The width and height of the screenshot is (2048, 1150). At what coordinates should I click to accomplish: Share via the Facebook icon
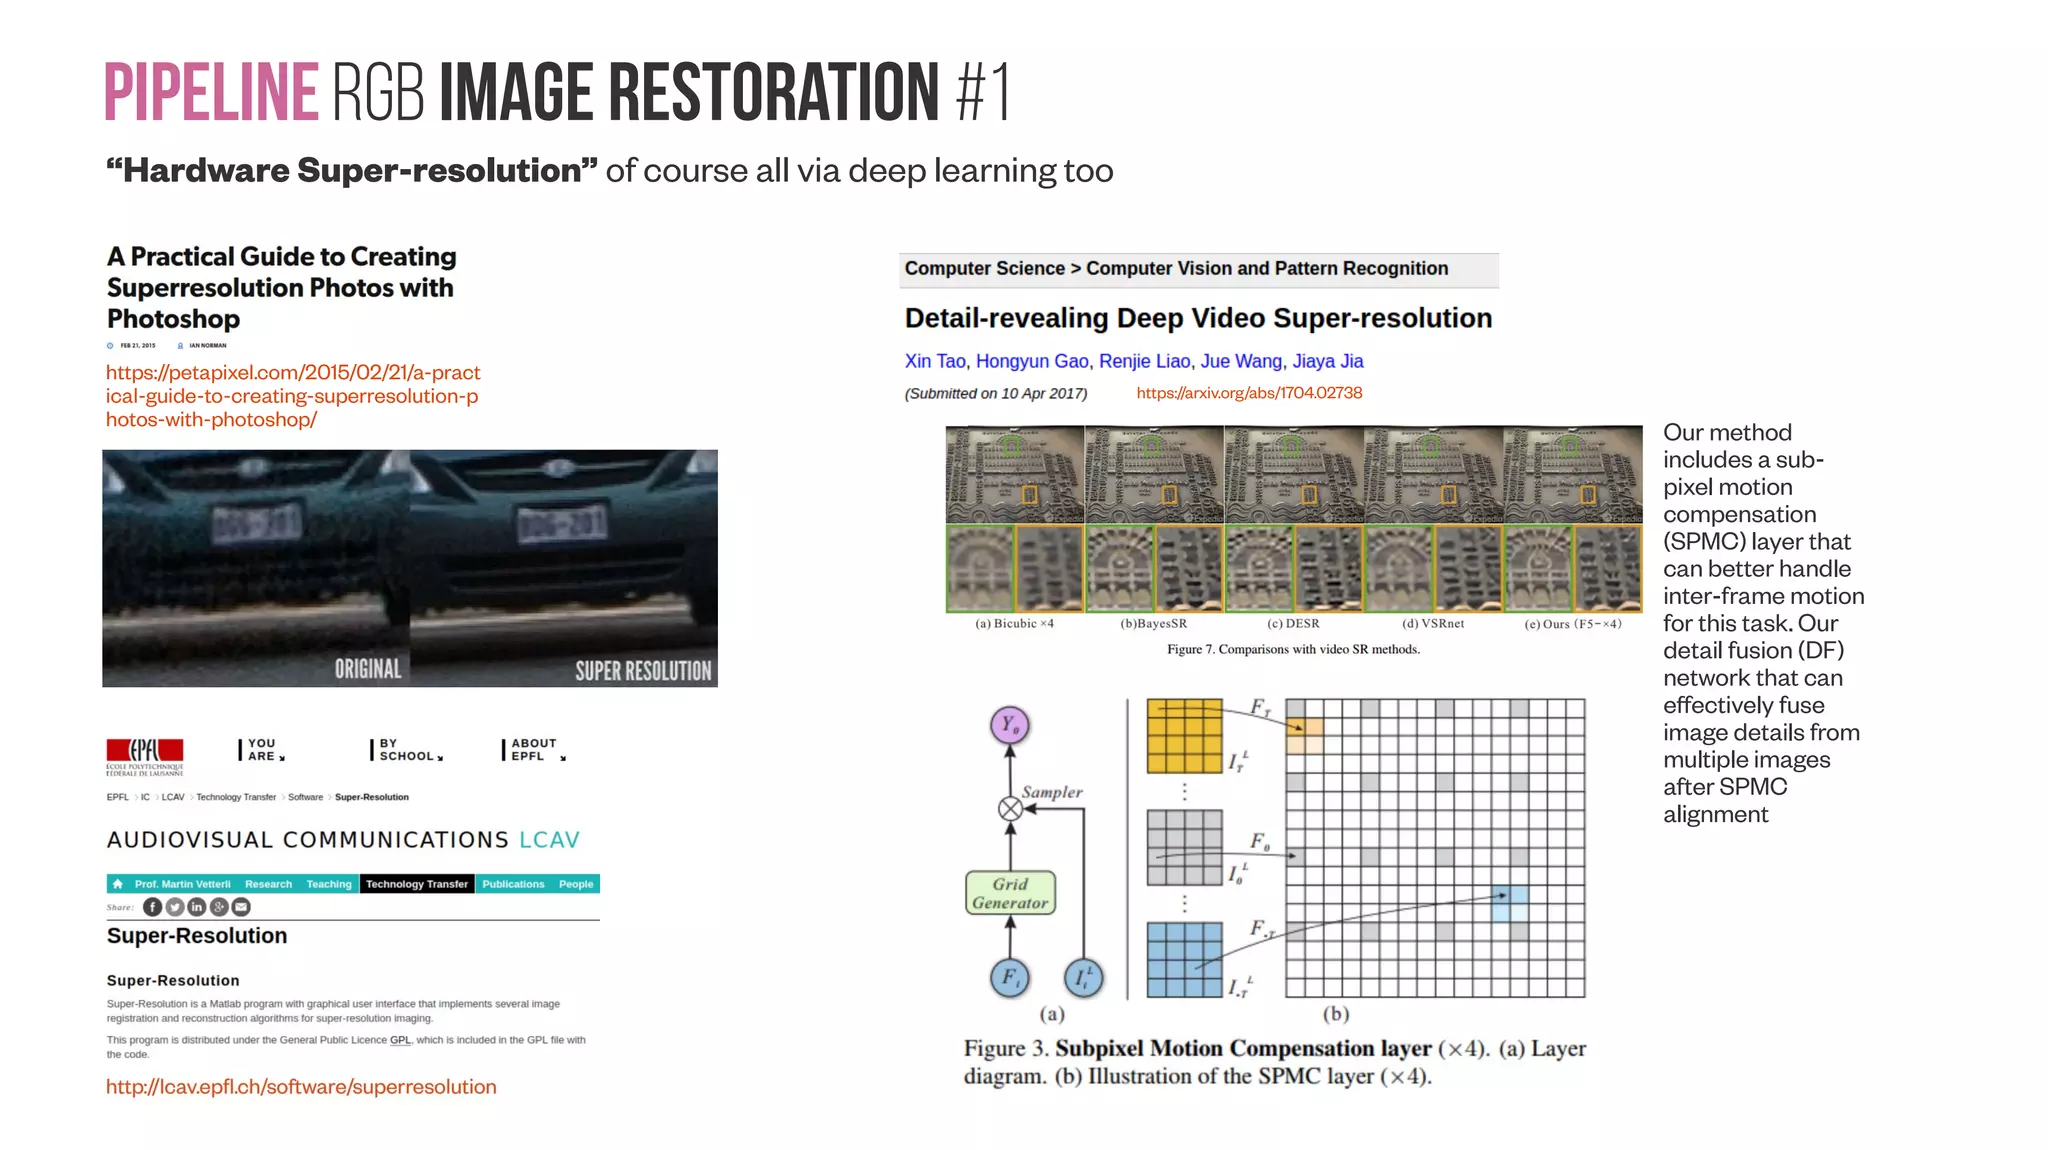pos(152,907)
